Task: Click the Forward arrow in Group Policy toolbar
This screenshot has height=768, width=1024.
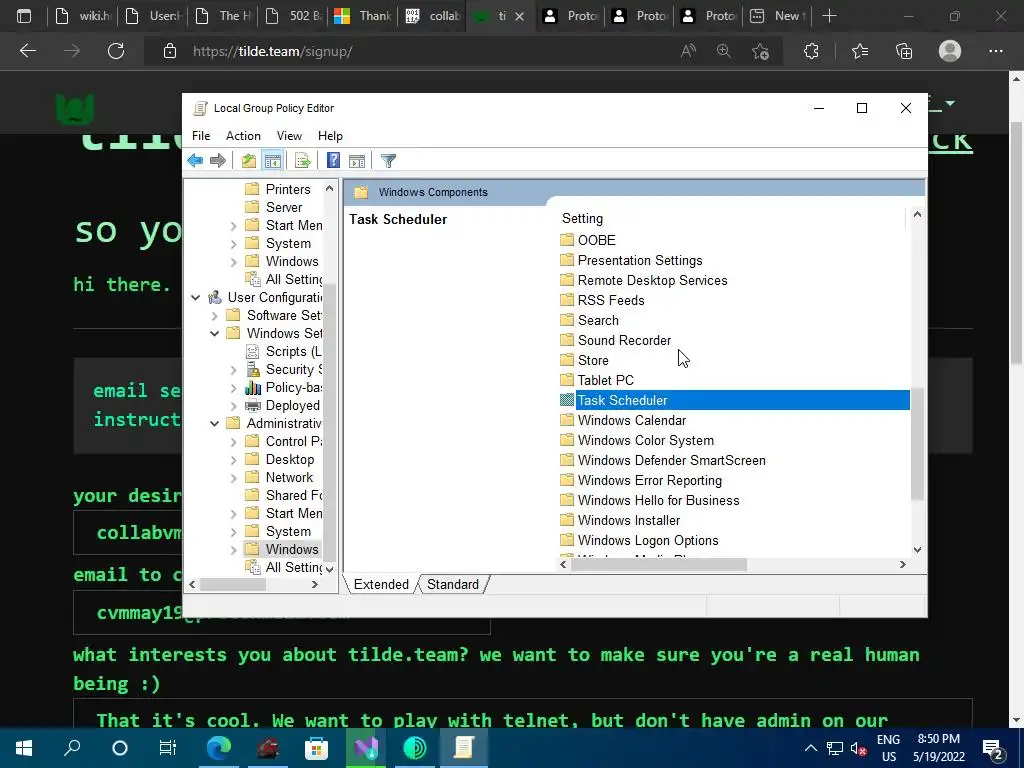Action: [x=217, y=161]
